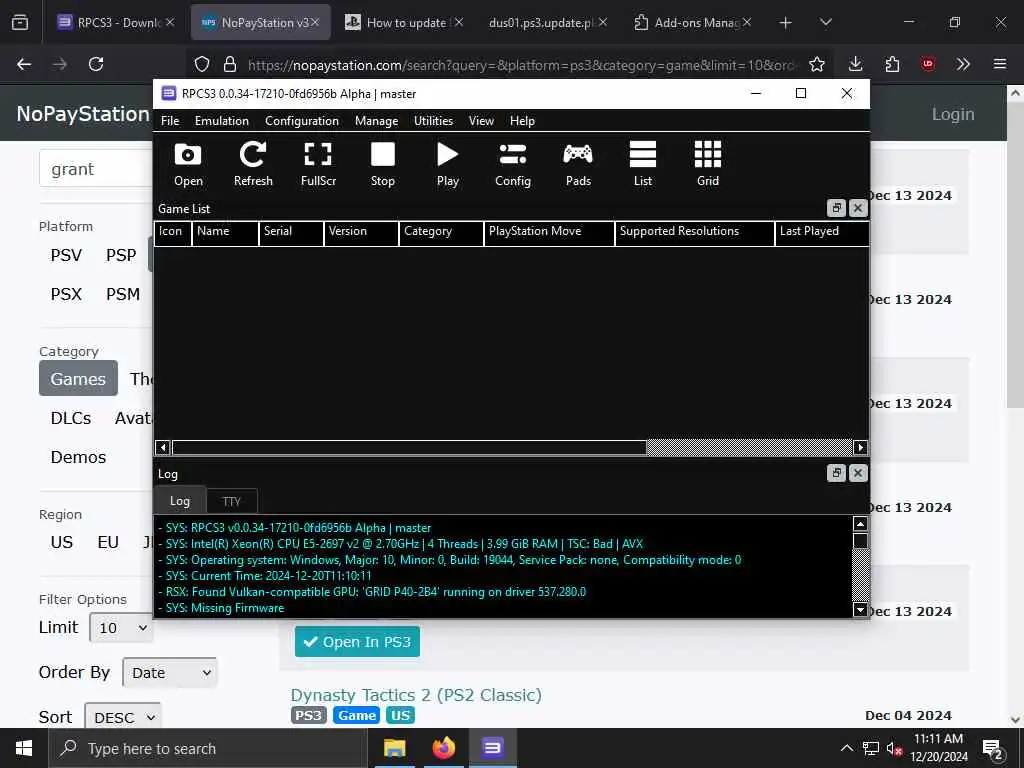Click the Open icon in RPCS3 toolbar
The height and width of the screenshot is (768, 1024).
[188, 164]
